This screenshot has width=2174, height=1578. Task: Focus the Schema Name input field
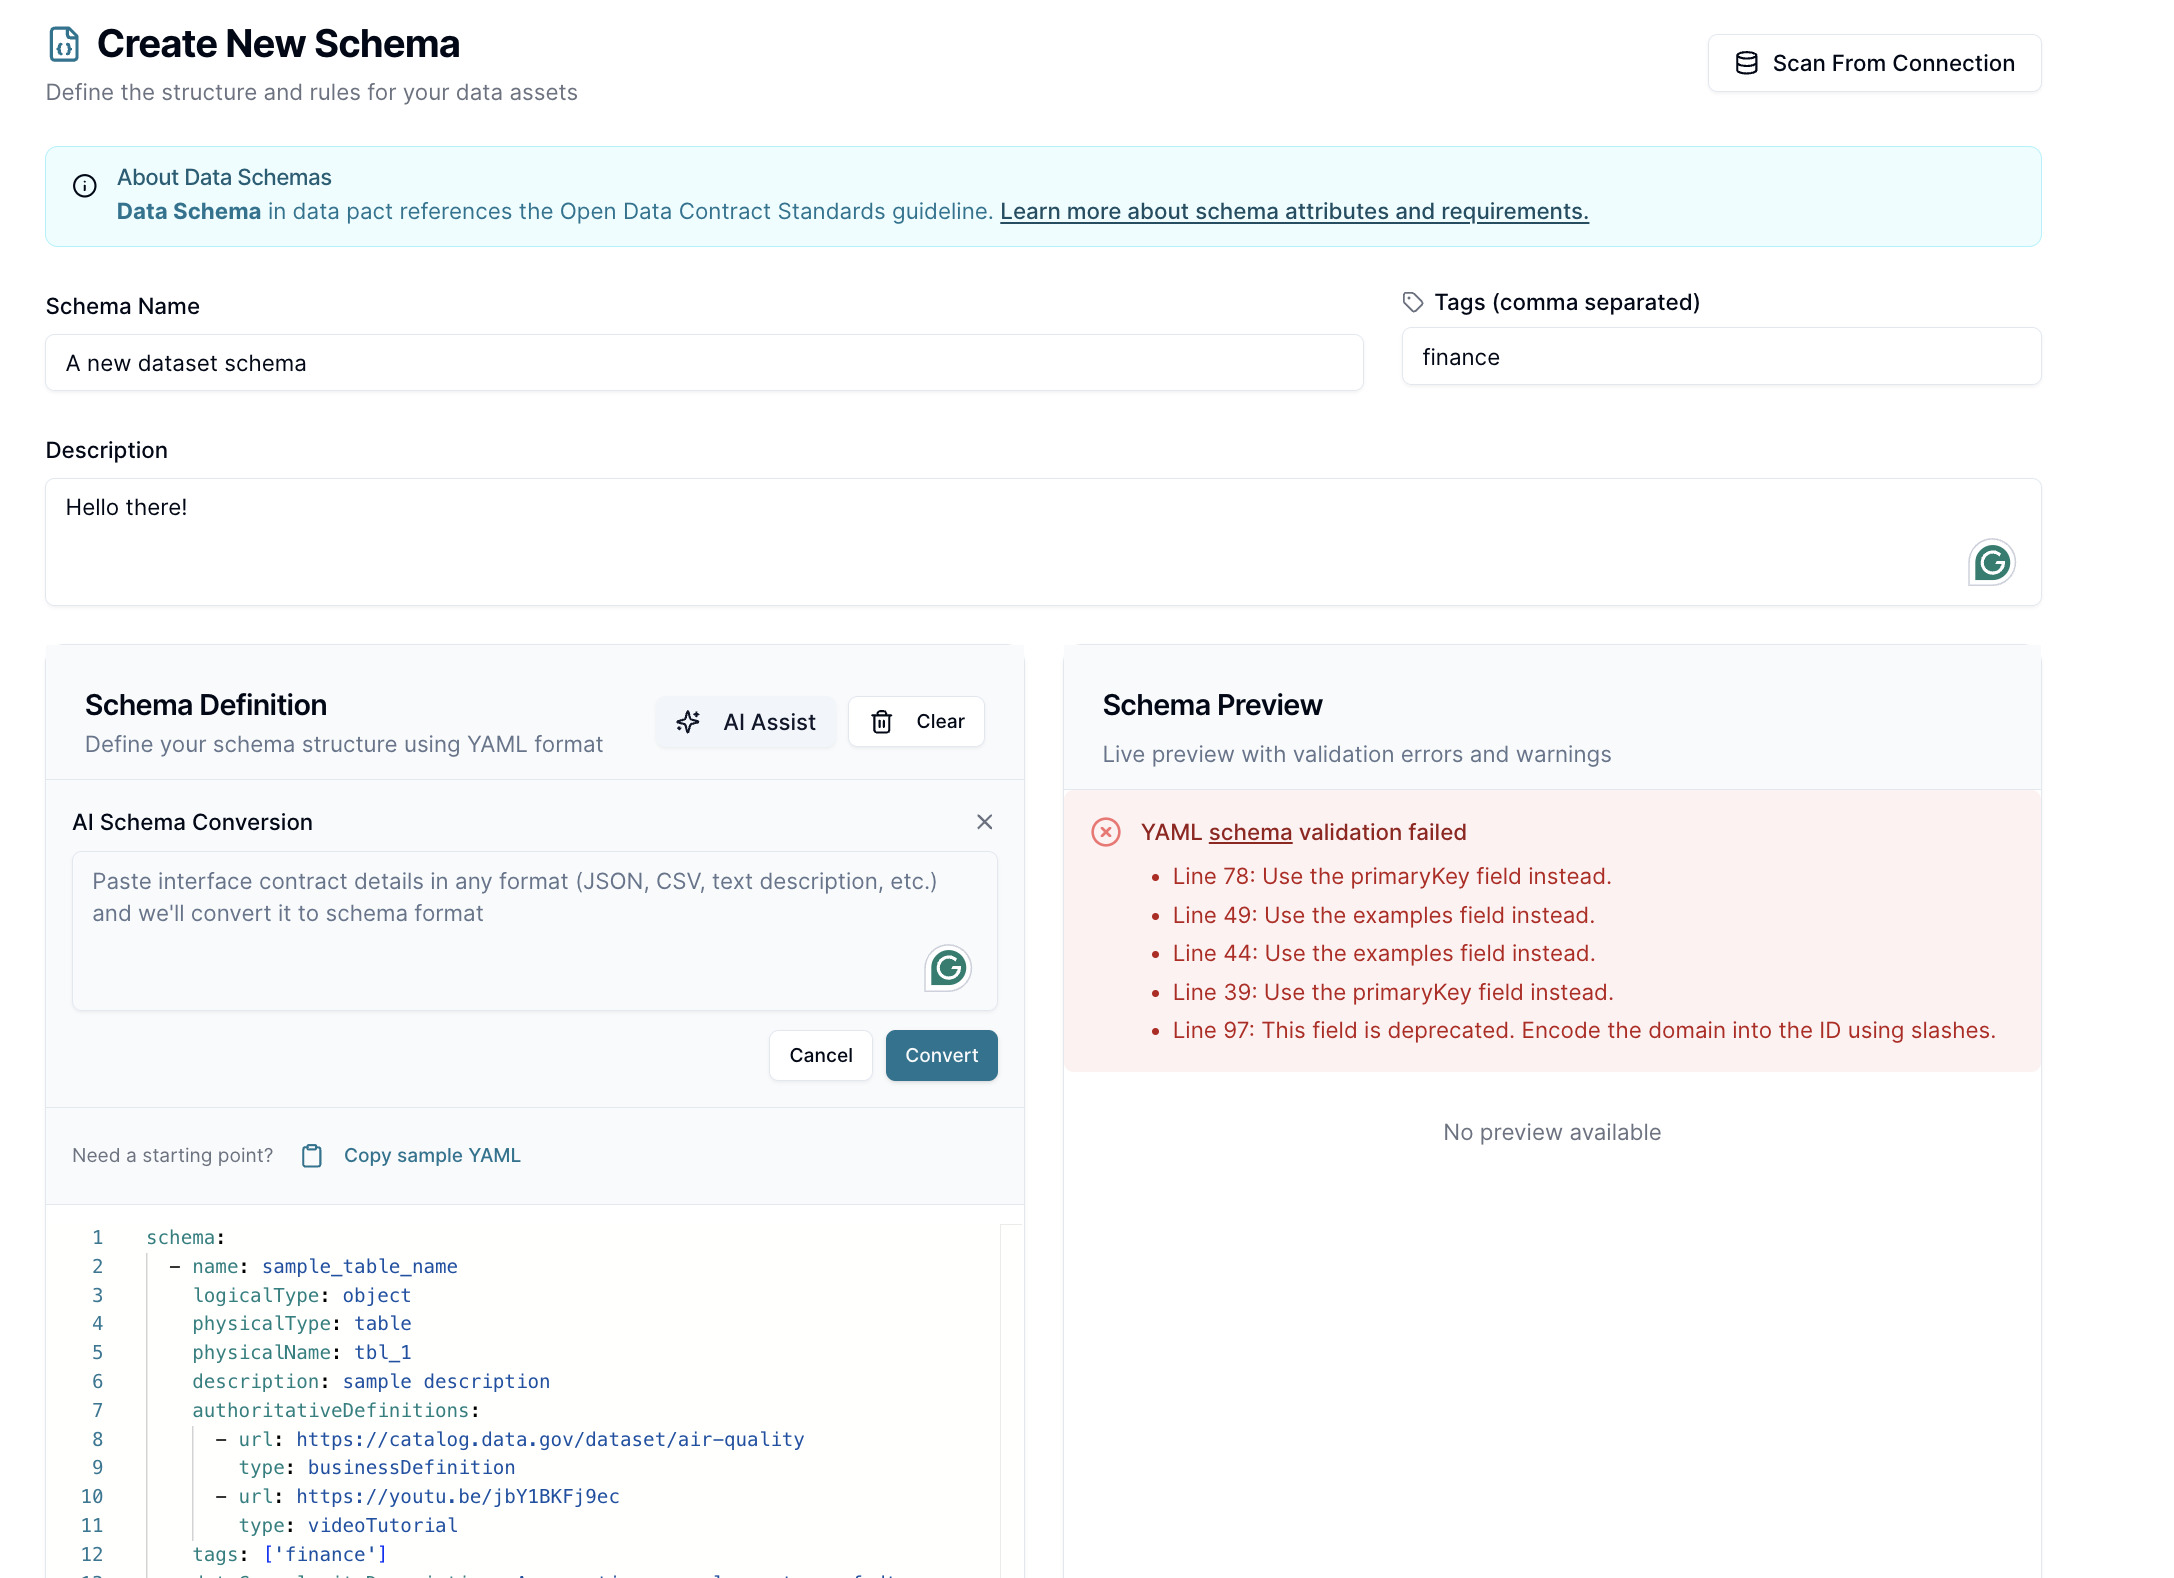pyautogui.click(x=703, y=363)
